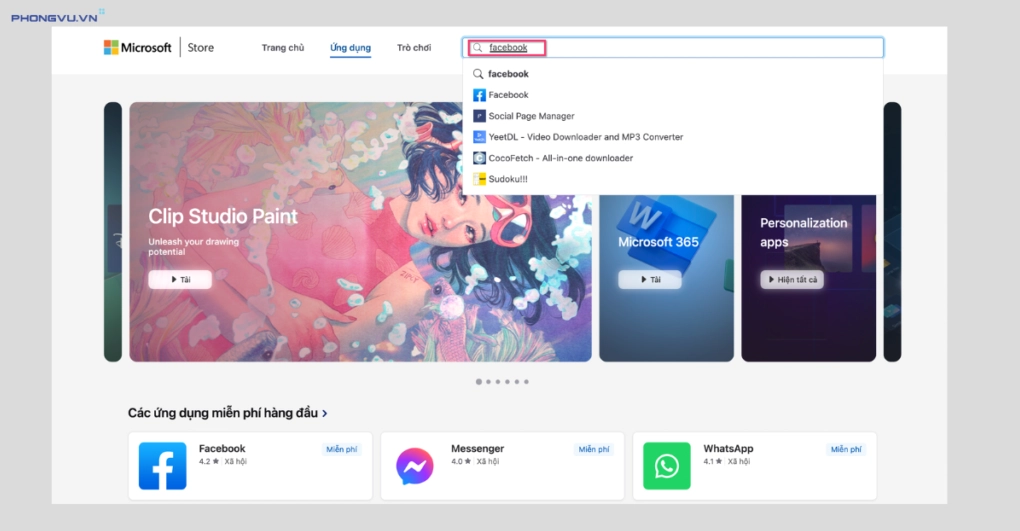Click the Sudoku!!! app icon
This screenshot has height=531, width=1020.
point(479,179)
